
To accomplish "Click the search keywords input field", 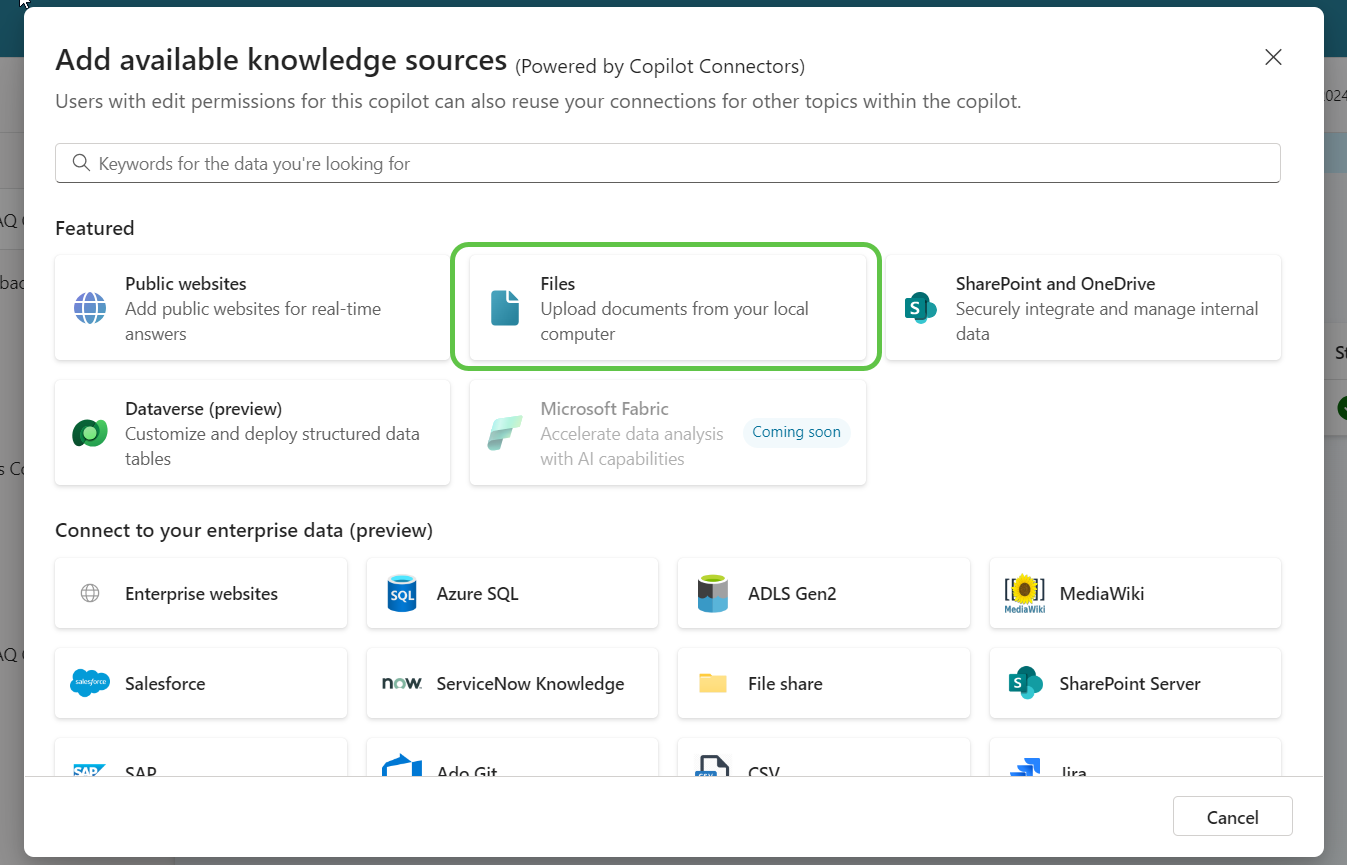I will [667, 162].
